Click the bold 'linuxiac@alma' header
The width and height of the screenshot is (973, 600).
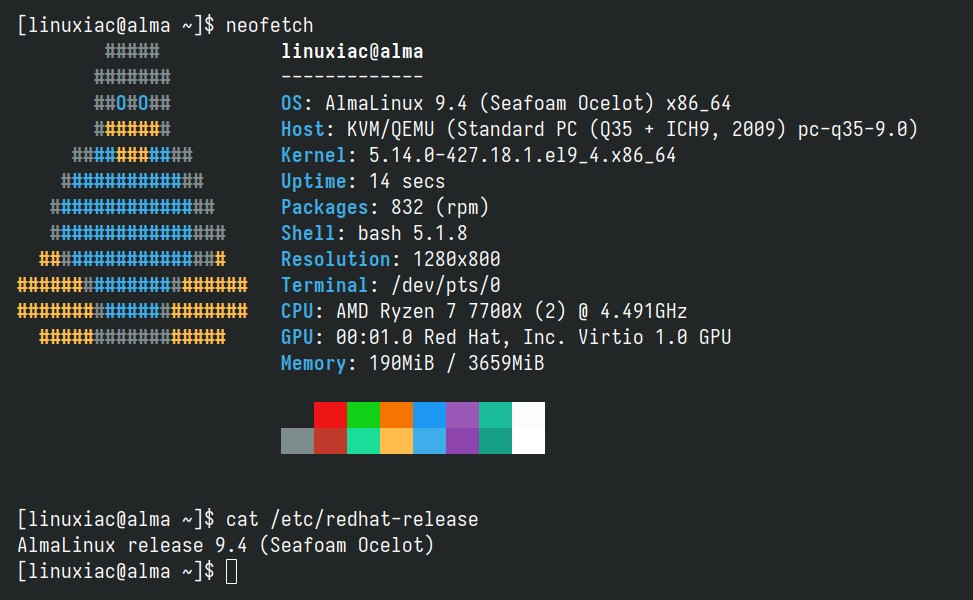(352, 51)
